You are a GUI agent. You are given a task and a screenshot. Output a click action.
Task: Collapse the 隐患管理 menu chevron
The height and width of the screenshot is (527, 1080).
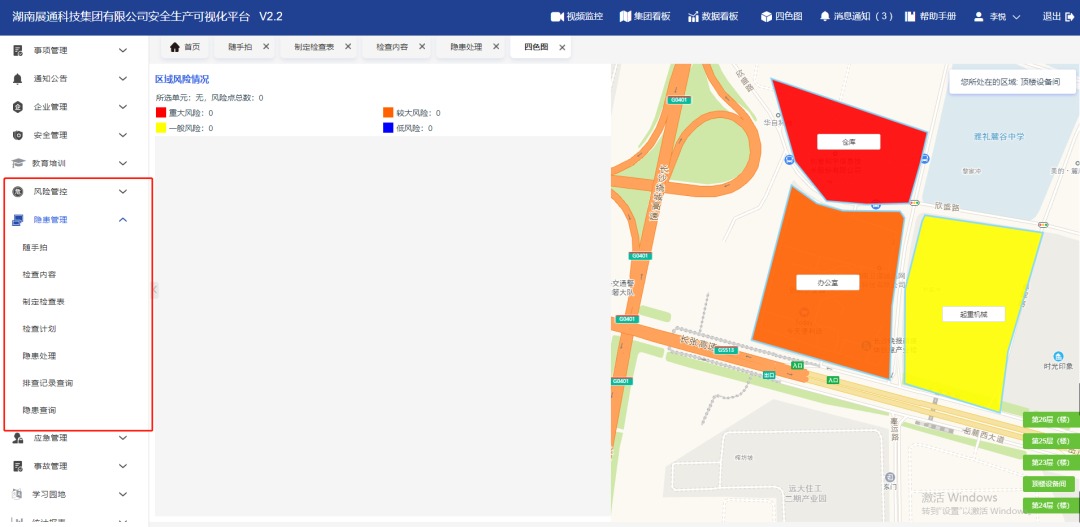tap(123, 220)
